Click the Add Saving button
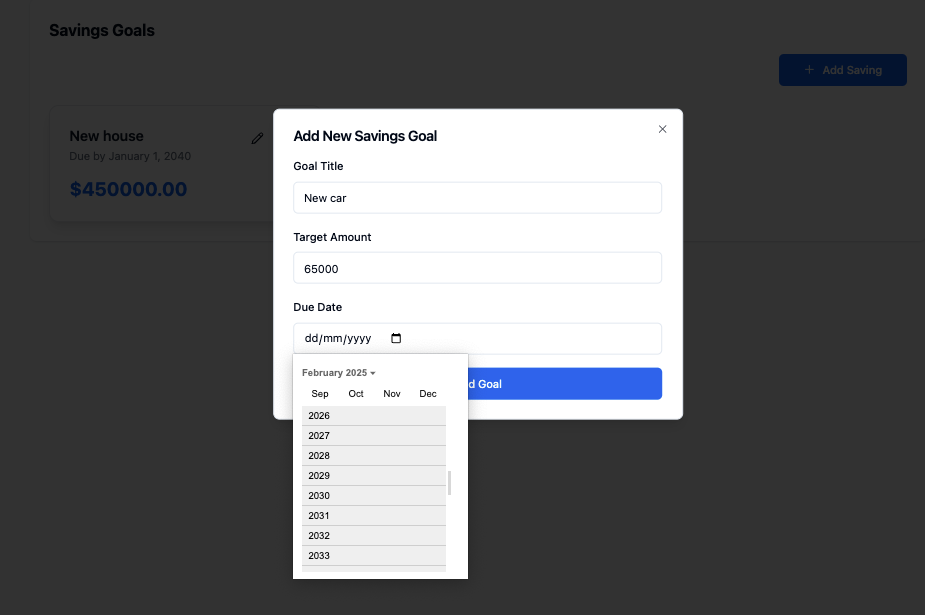 [843, 69]
